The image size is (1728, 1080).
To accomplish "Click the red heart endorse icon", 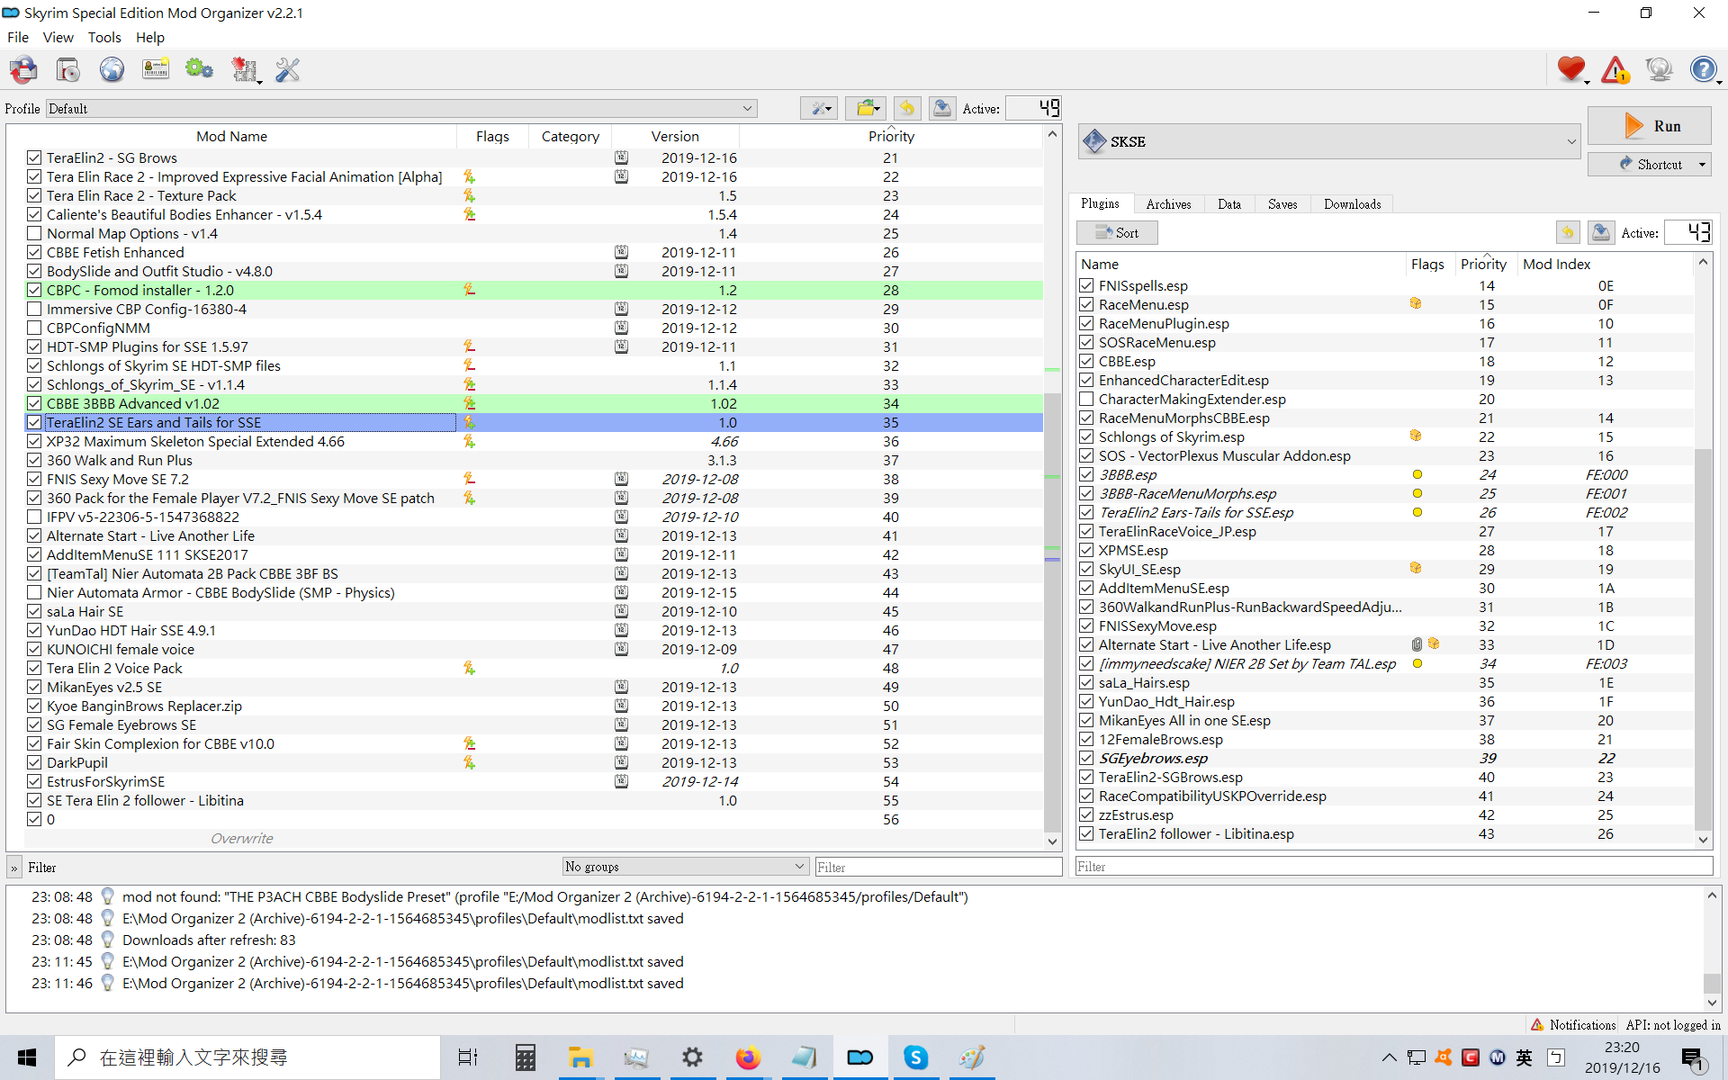I will (1571, 69).
